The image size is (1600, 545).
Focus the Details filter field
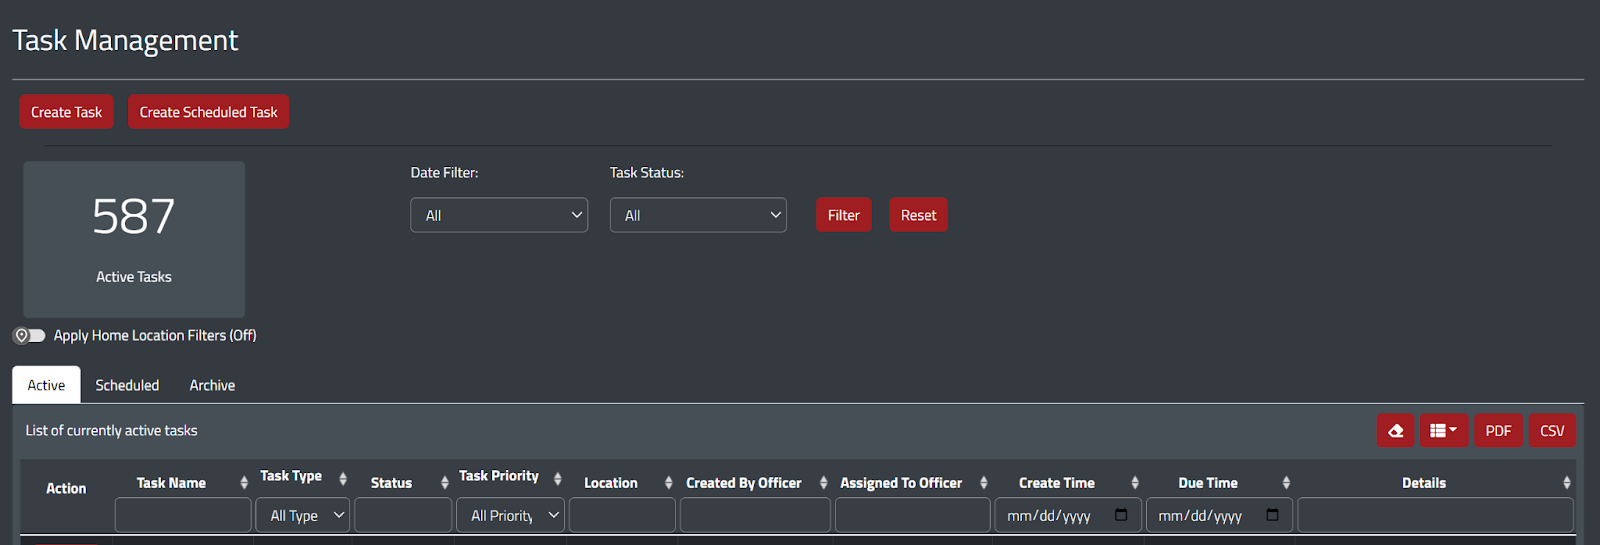point(1435,515)
